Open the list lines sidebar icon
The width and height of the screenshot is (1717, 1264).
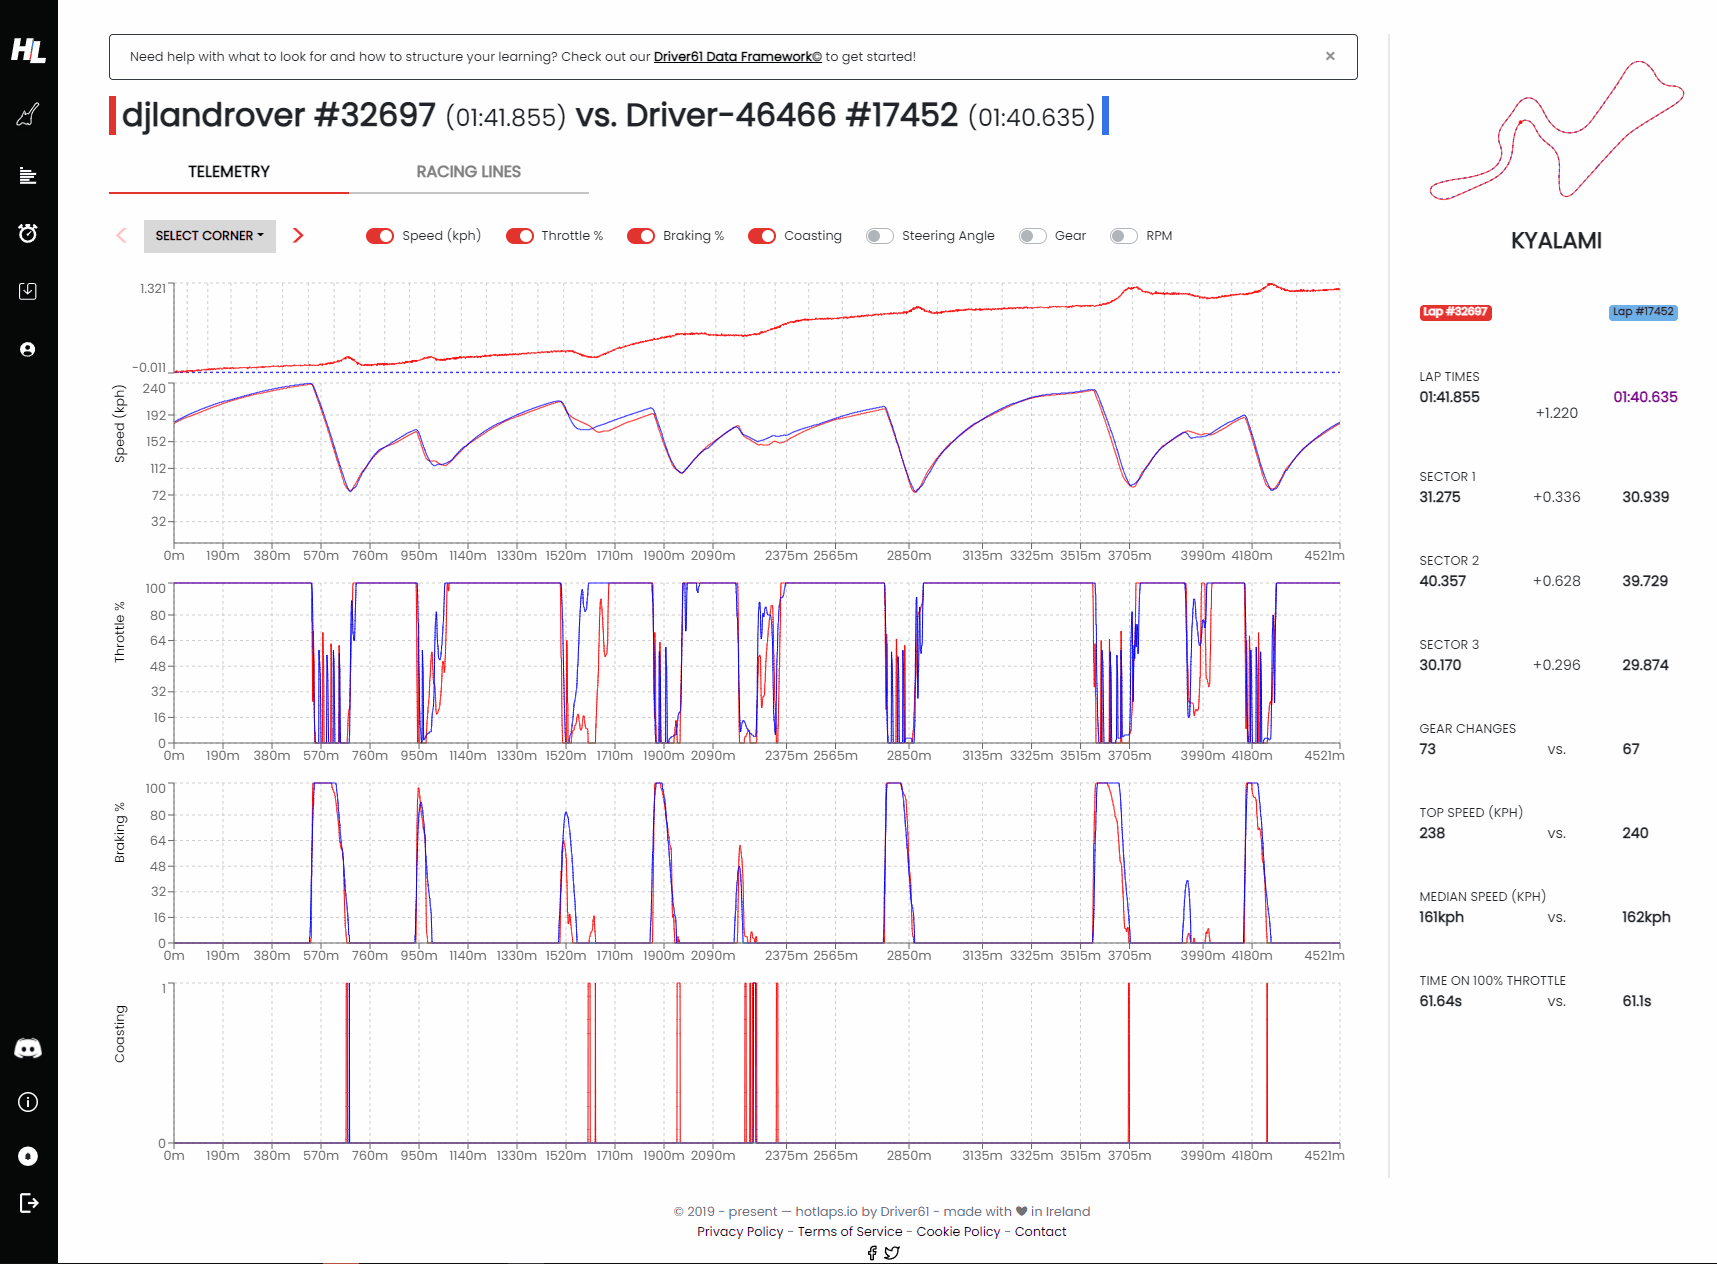28,176
